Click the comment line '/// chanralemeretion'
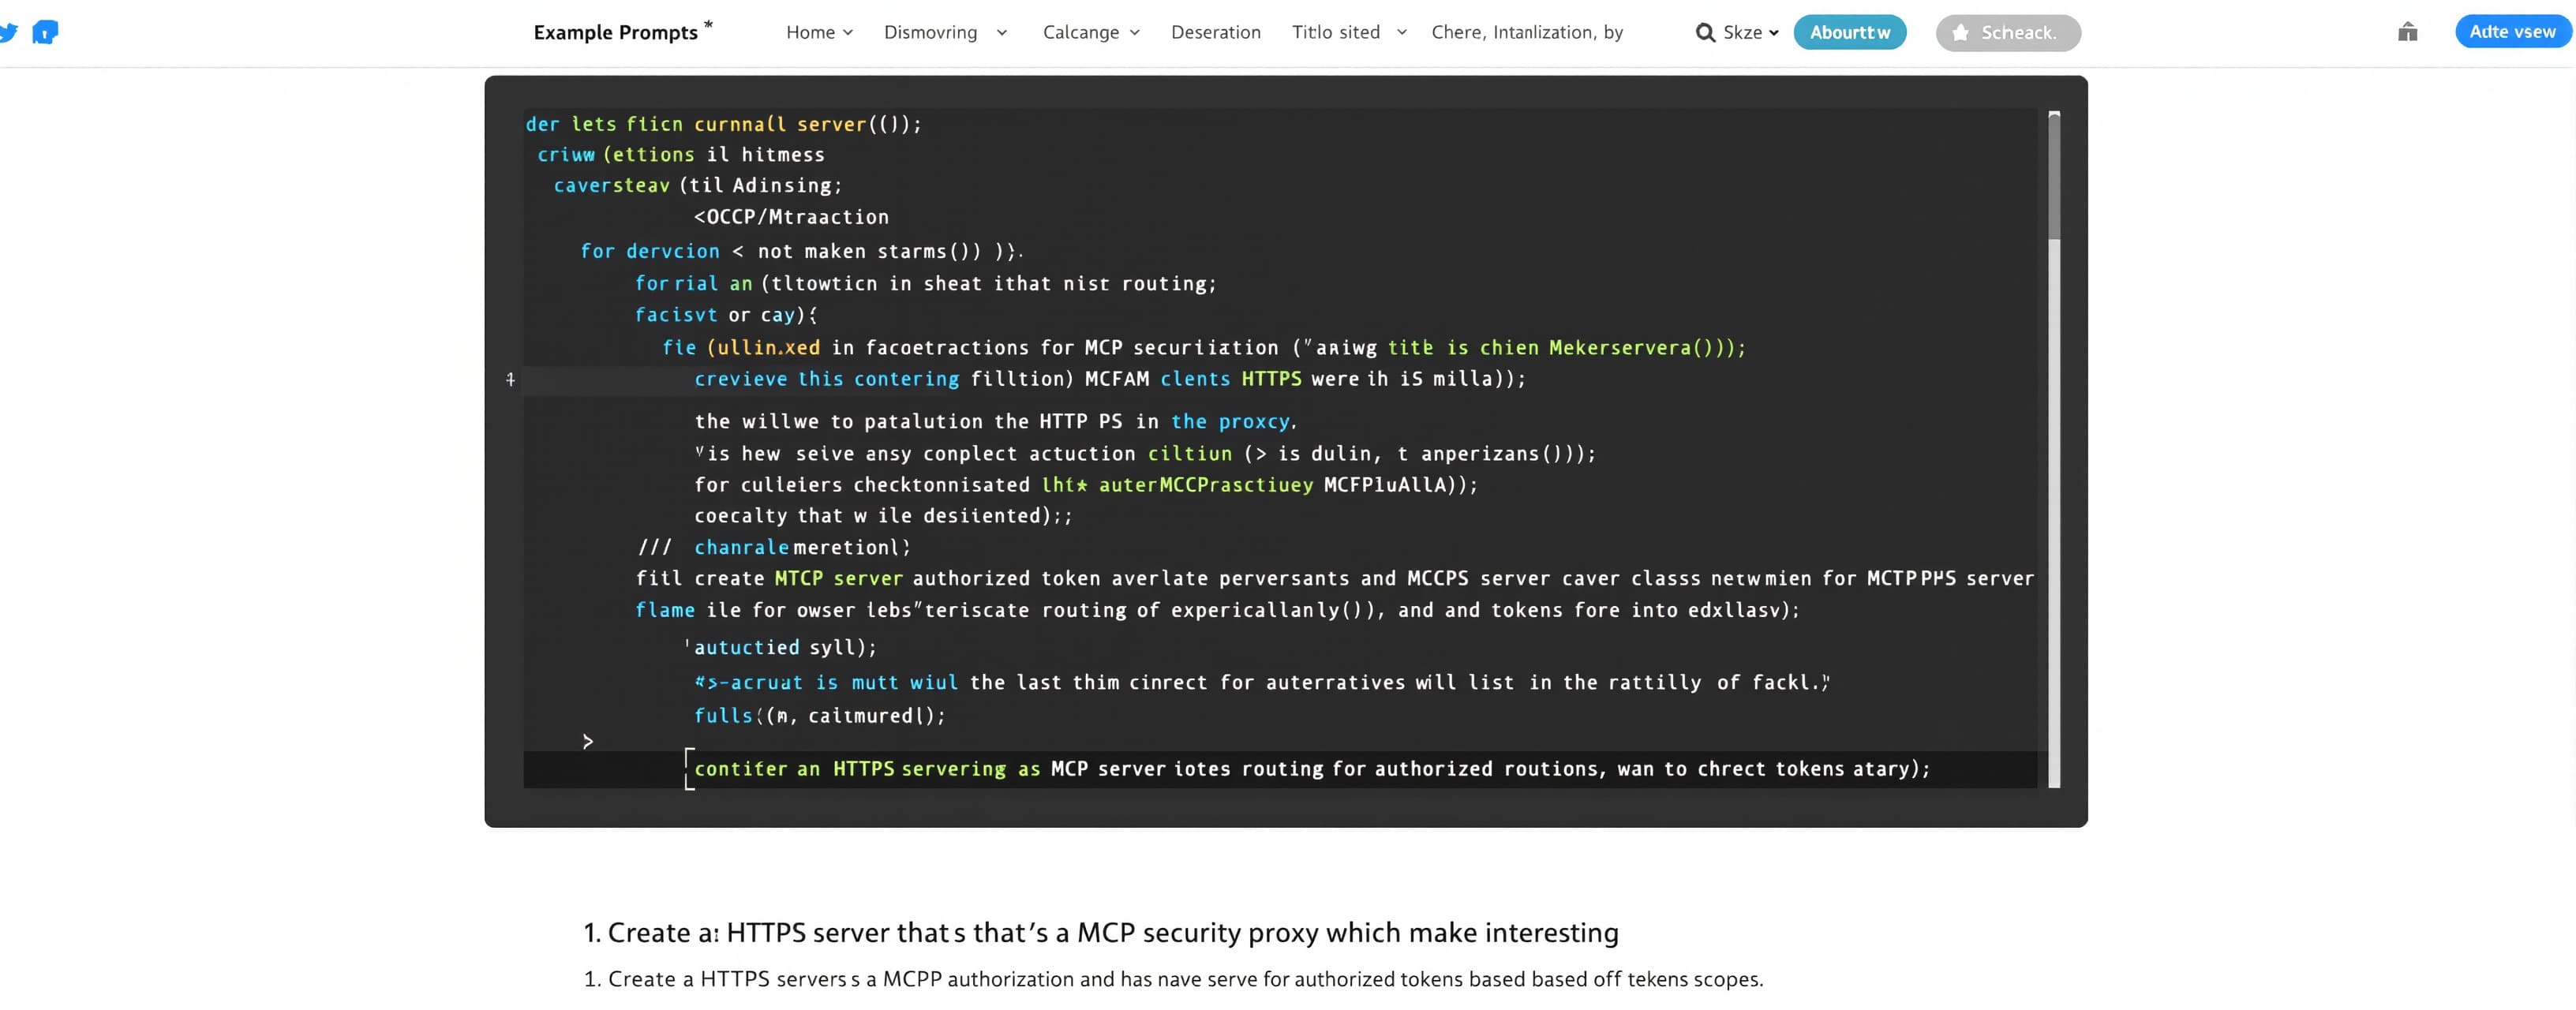Screen dimensions: 2576x1010 [774, 547]
